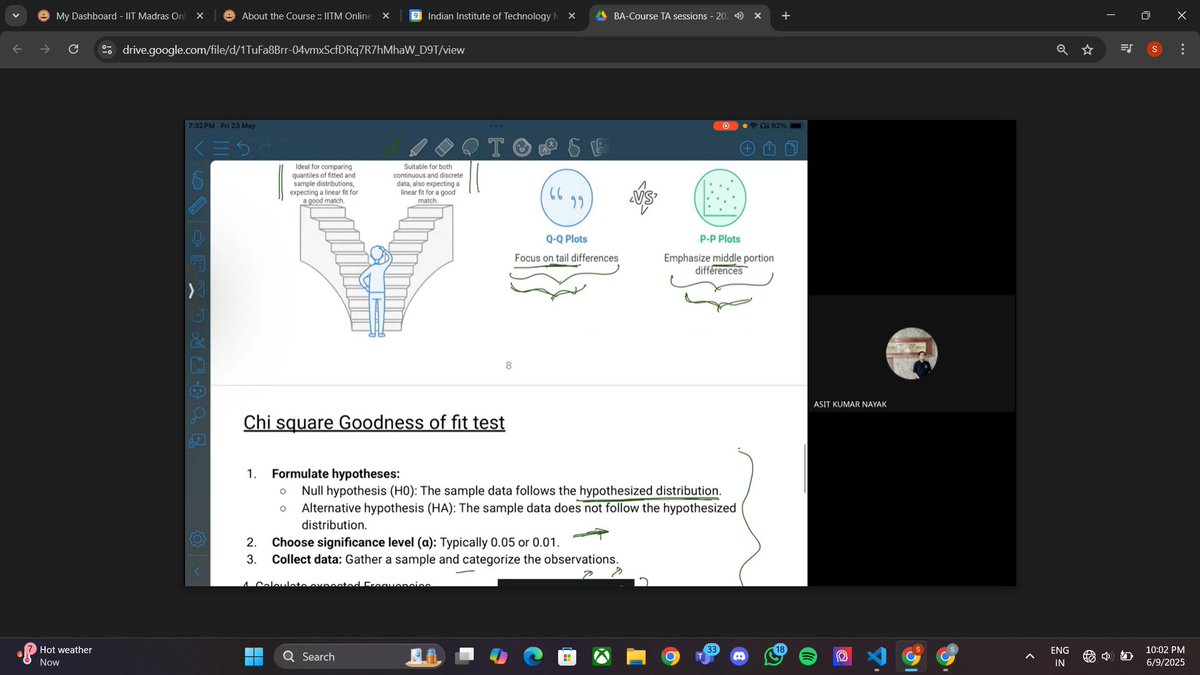The height and width of the screenshot is (675, 1200).
Task: Click the add page plus icon in recorded notes
Action: click(x=747, y=148)
